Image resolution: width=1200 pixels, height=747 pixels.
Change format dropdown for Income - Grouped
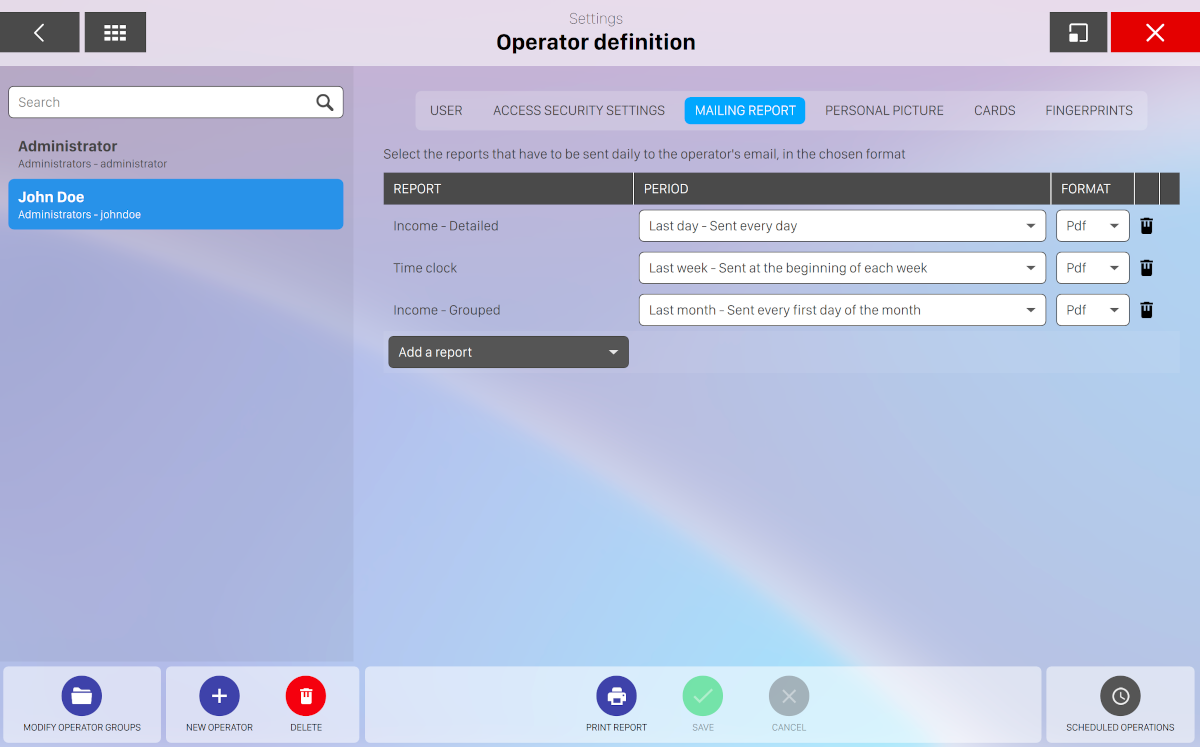tap(1092, 310)
